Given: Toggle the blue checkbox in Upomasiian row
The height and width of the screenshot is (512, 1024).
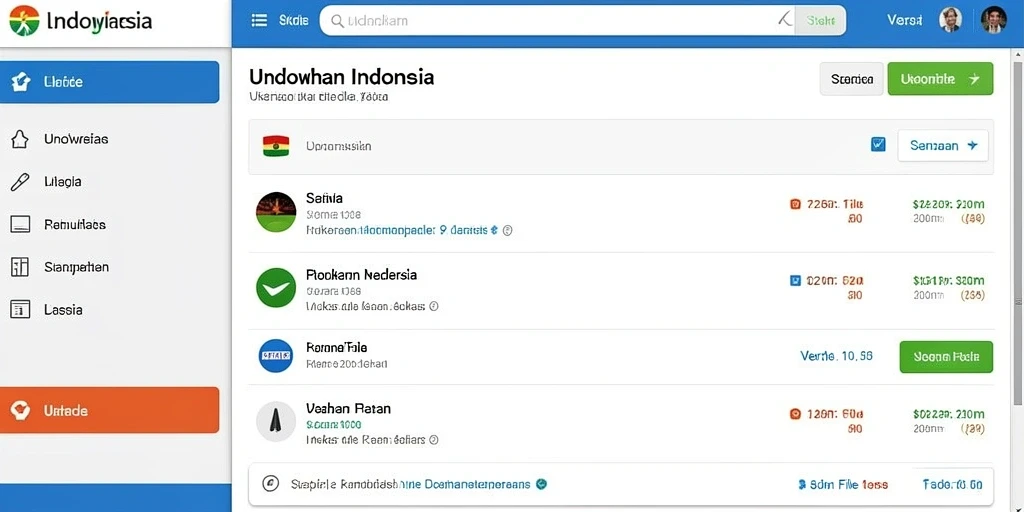Looking at the screenshot, I should tap(878, 144).
